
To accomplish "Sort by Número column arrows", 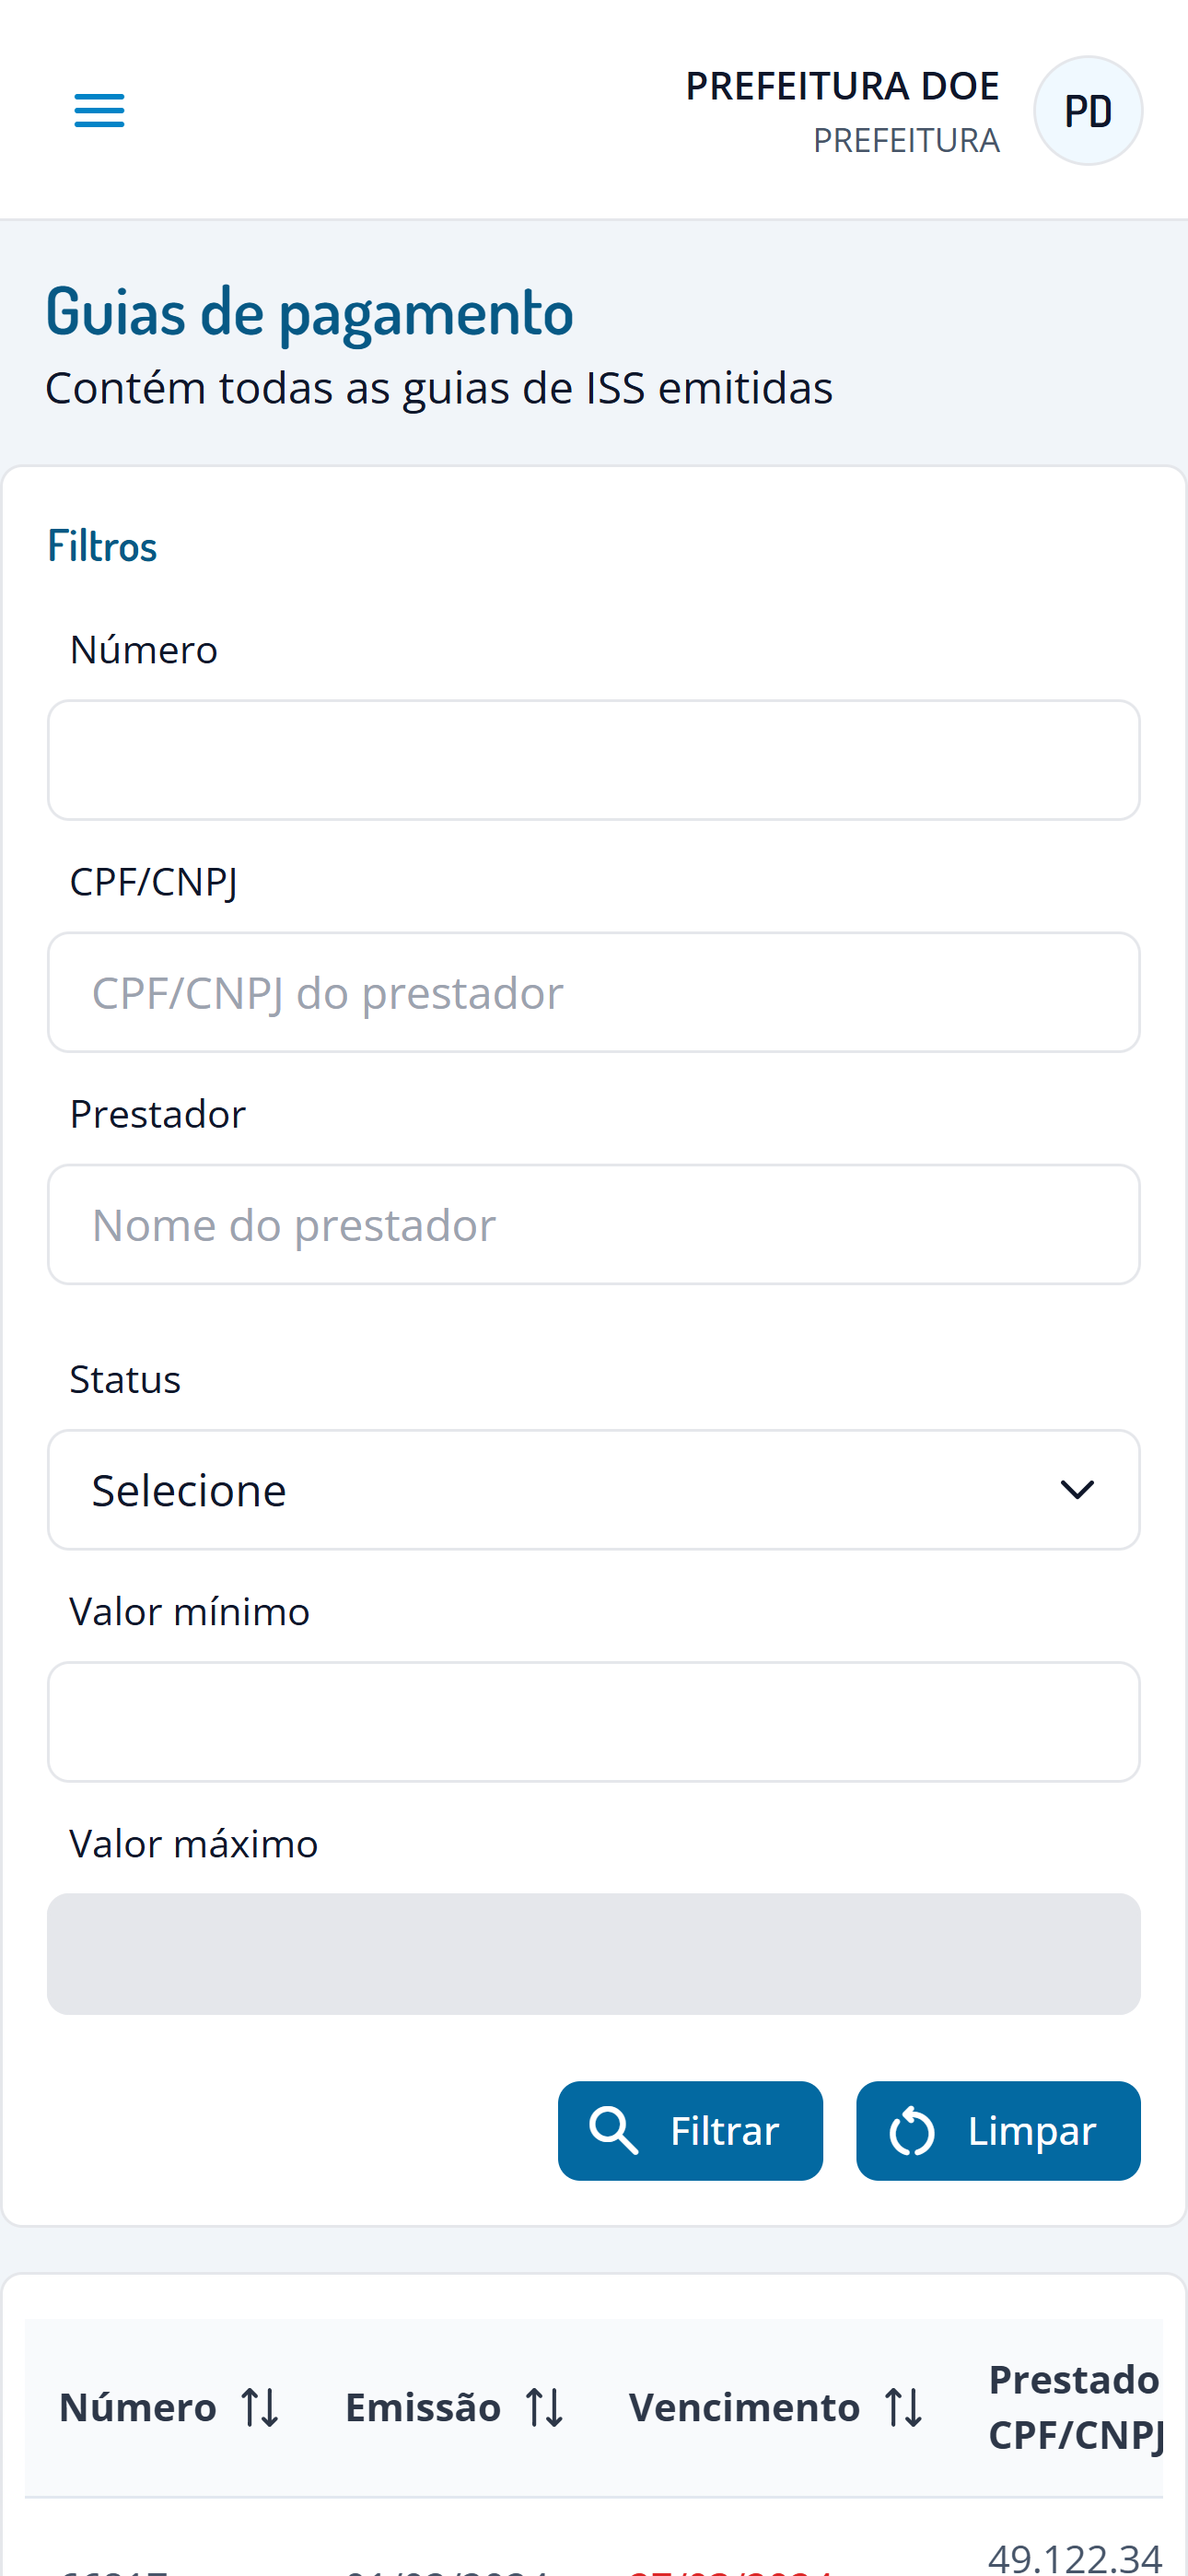I will click(x=260, y=2407).
